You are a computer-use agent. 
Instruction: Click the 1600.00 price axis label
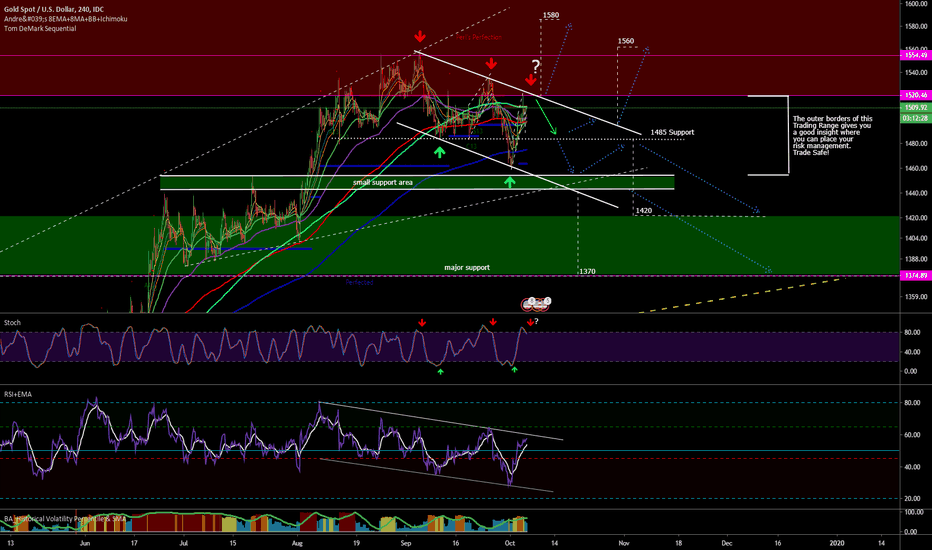click(916, 4)
